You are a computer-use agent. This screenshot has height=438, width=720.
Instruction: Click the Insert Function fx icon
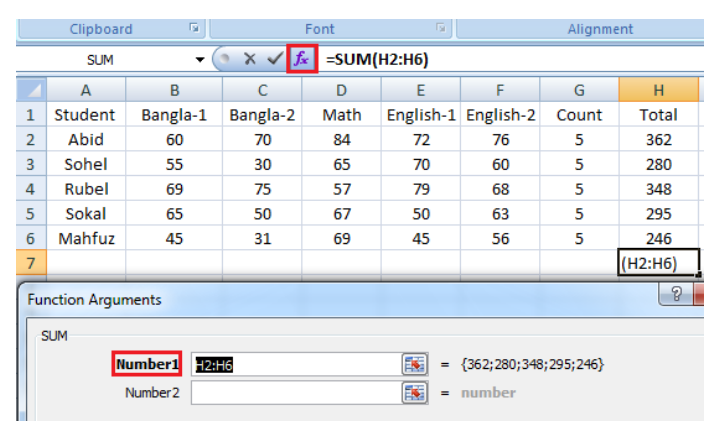click(302, 59)
